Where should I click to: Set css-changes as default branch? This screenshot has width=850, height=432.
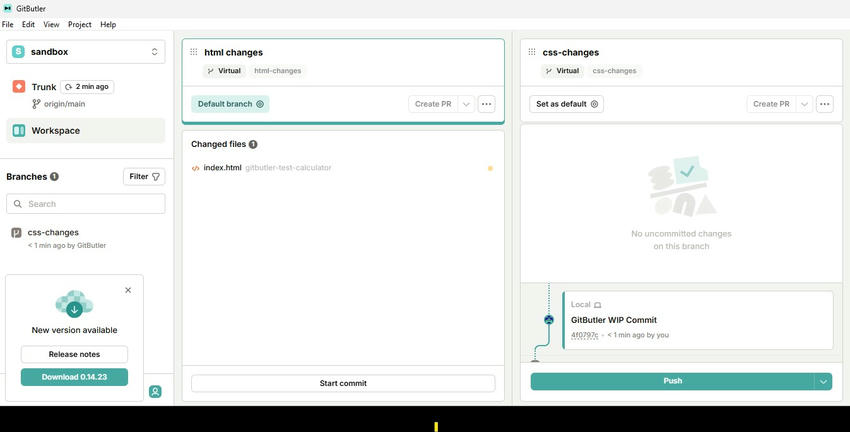pyautogui.click(x=566, y=104)
